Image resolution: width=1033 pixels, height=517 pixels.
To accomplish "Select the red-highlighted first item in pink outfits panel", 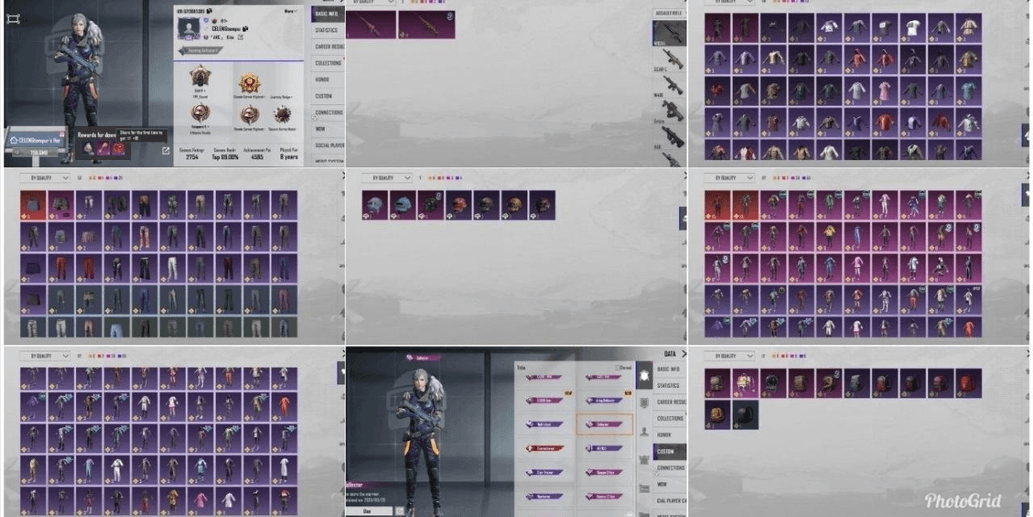I will click(717, 205).
